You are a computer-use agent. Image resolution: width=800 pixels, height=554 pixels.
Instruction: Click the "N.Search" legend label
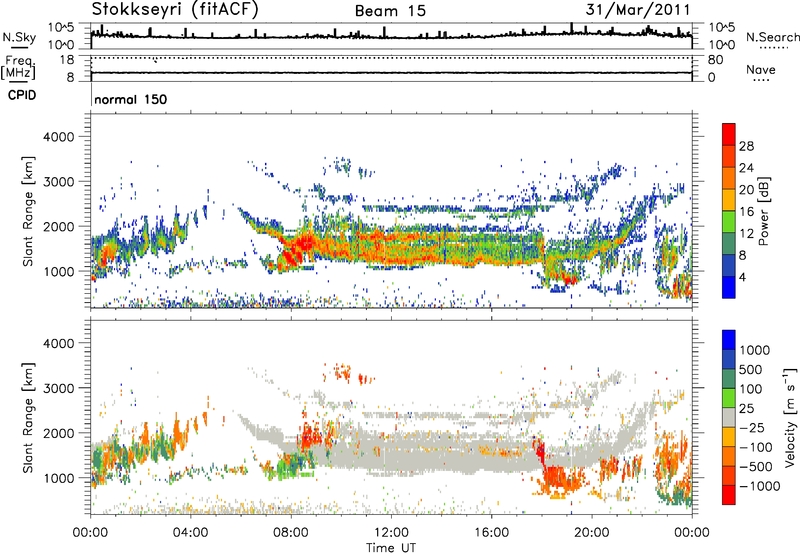pyautogui.click(x=773, y=37)
